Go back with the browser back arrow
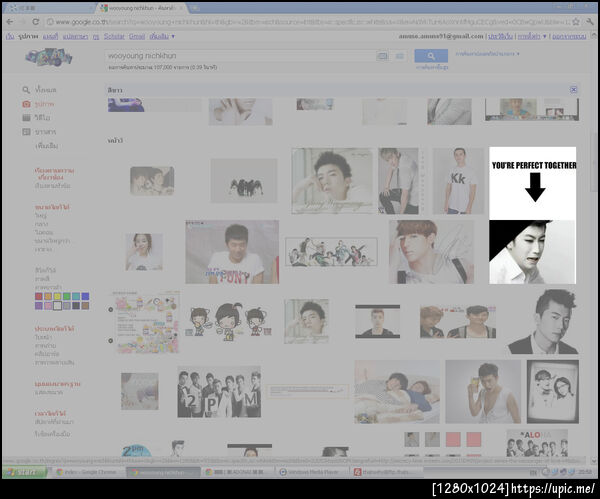Screen dimensions: 600x499 coord(10,22)
